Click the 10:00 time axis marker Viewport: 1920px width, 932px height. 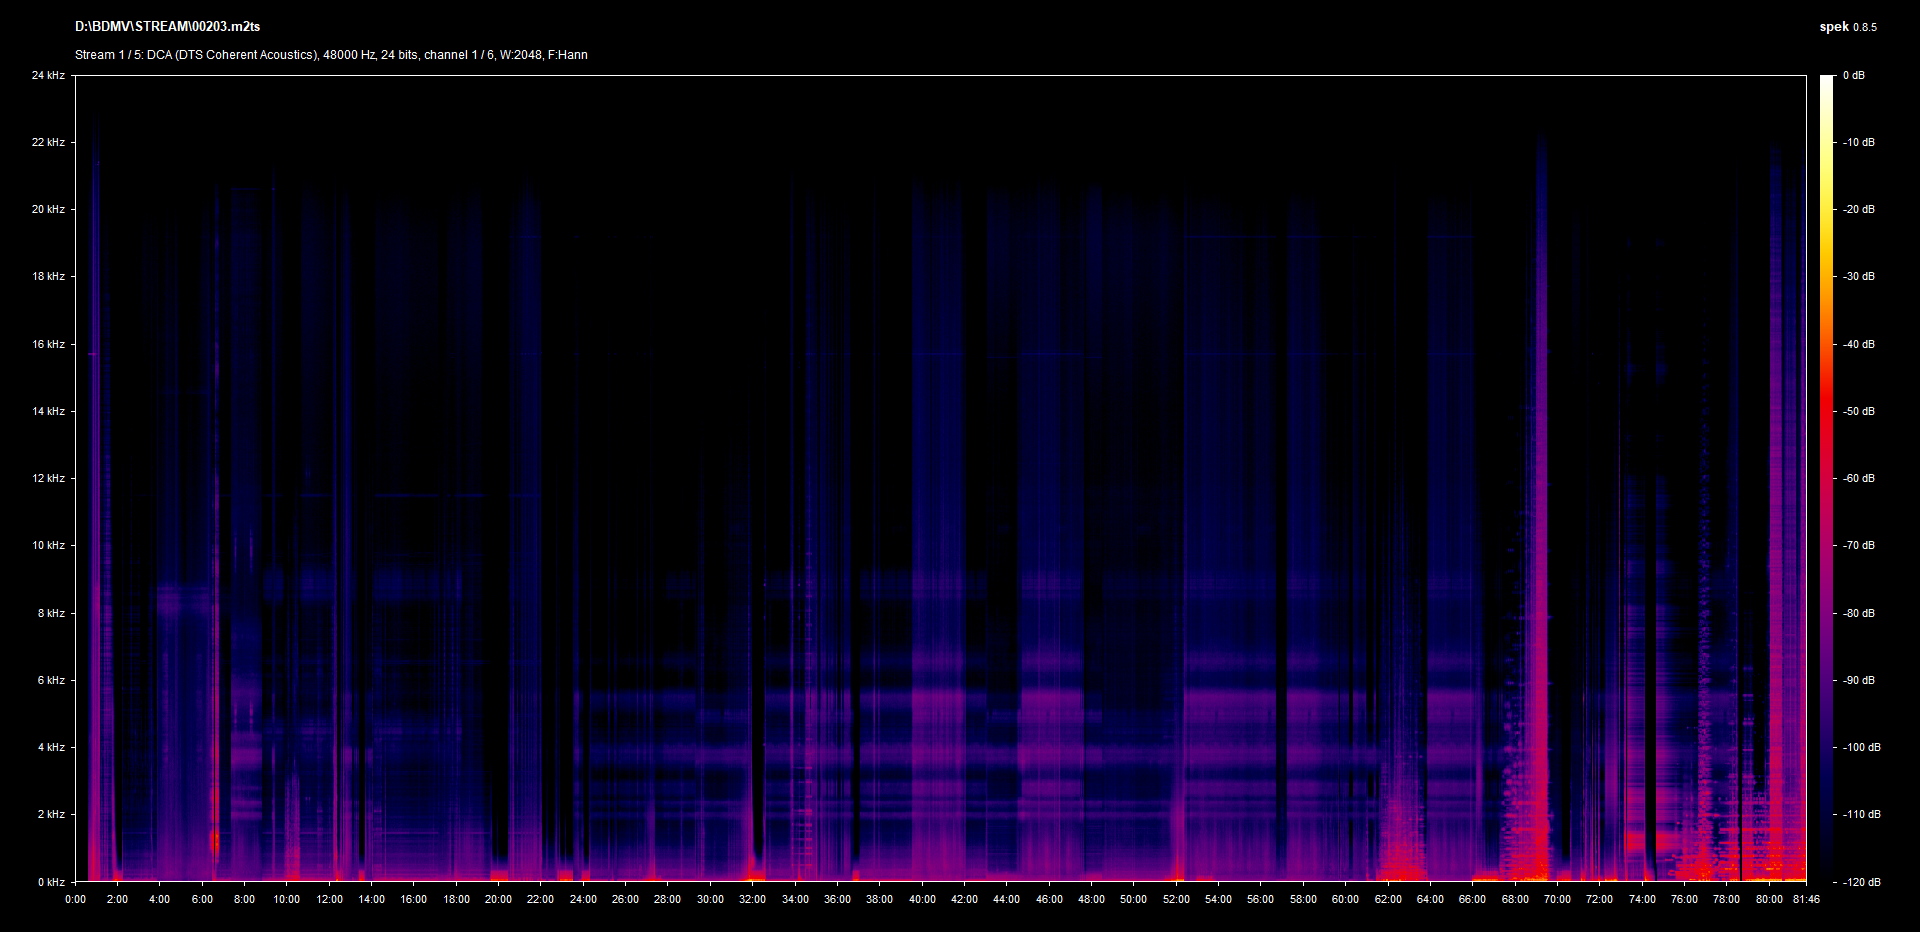(x=287, y=899)
